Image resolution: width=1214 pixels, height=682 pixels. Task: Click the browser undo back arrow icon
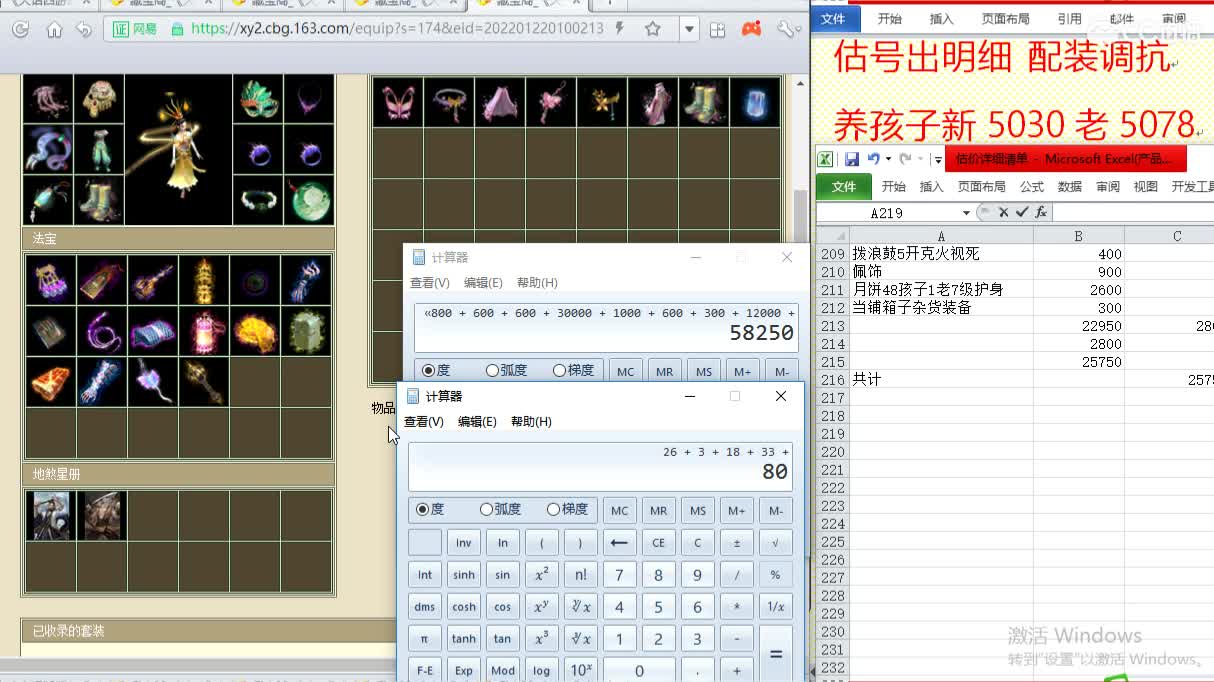click(85, 30)
